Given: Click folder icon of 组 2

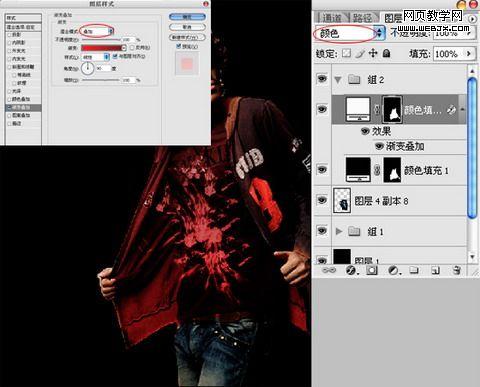Looking at the screenshot, I should (354, 80).
